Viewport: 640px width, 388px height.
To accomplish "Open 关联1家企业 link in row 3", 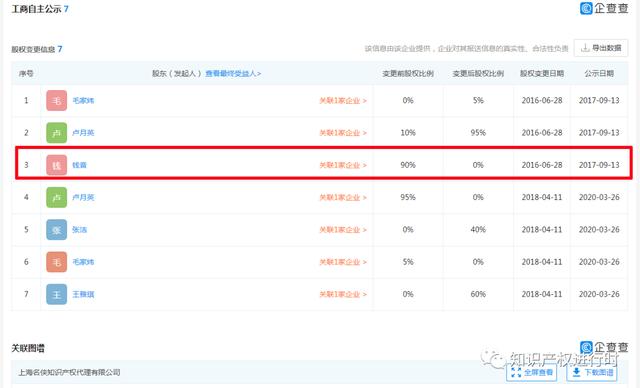I will [343, 165].
